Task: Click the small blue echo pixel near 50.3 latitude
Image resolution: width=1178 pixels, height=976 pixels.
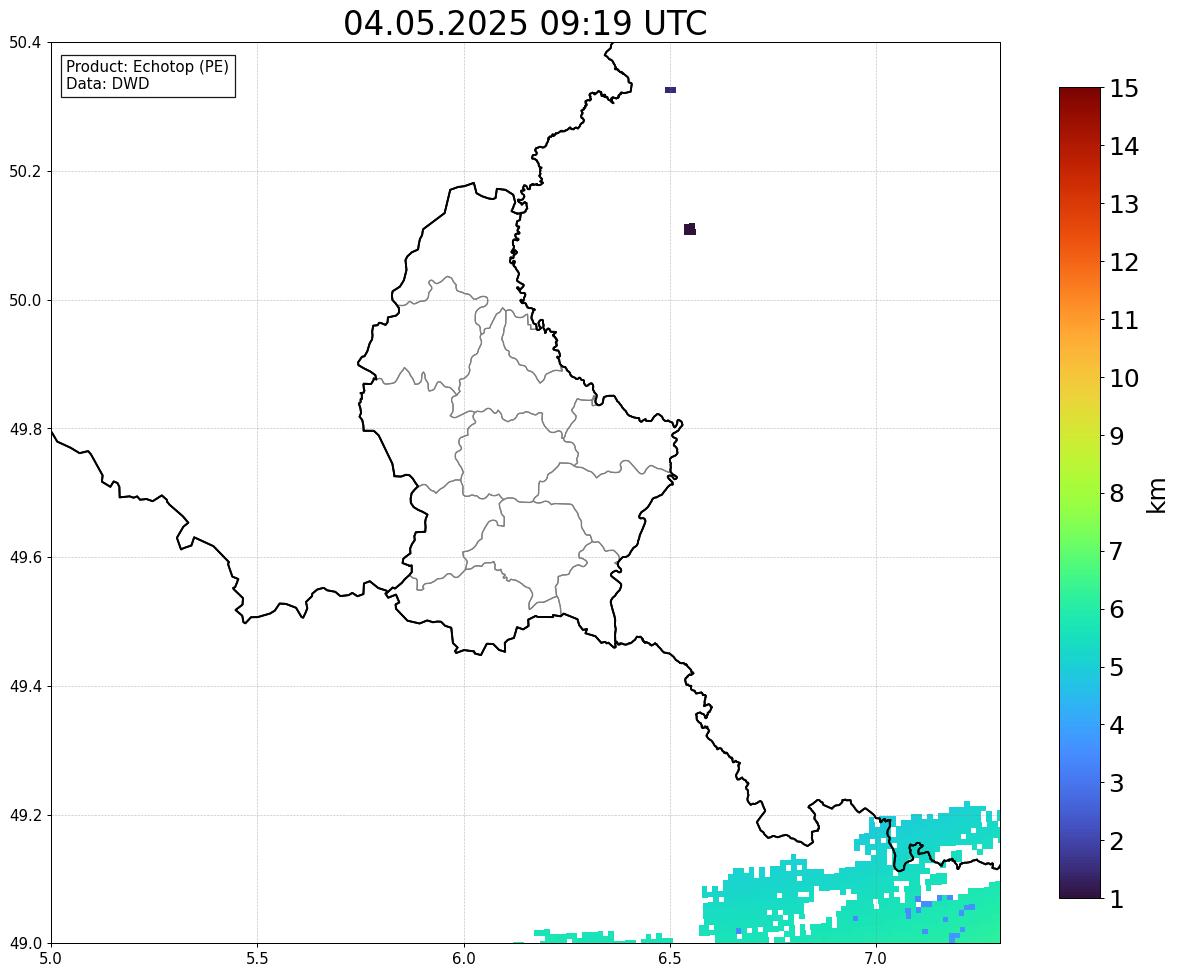Action: pos(670,90)
